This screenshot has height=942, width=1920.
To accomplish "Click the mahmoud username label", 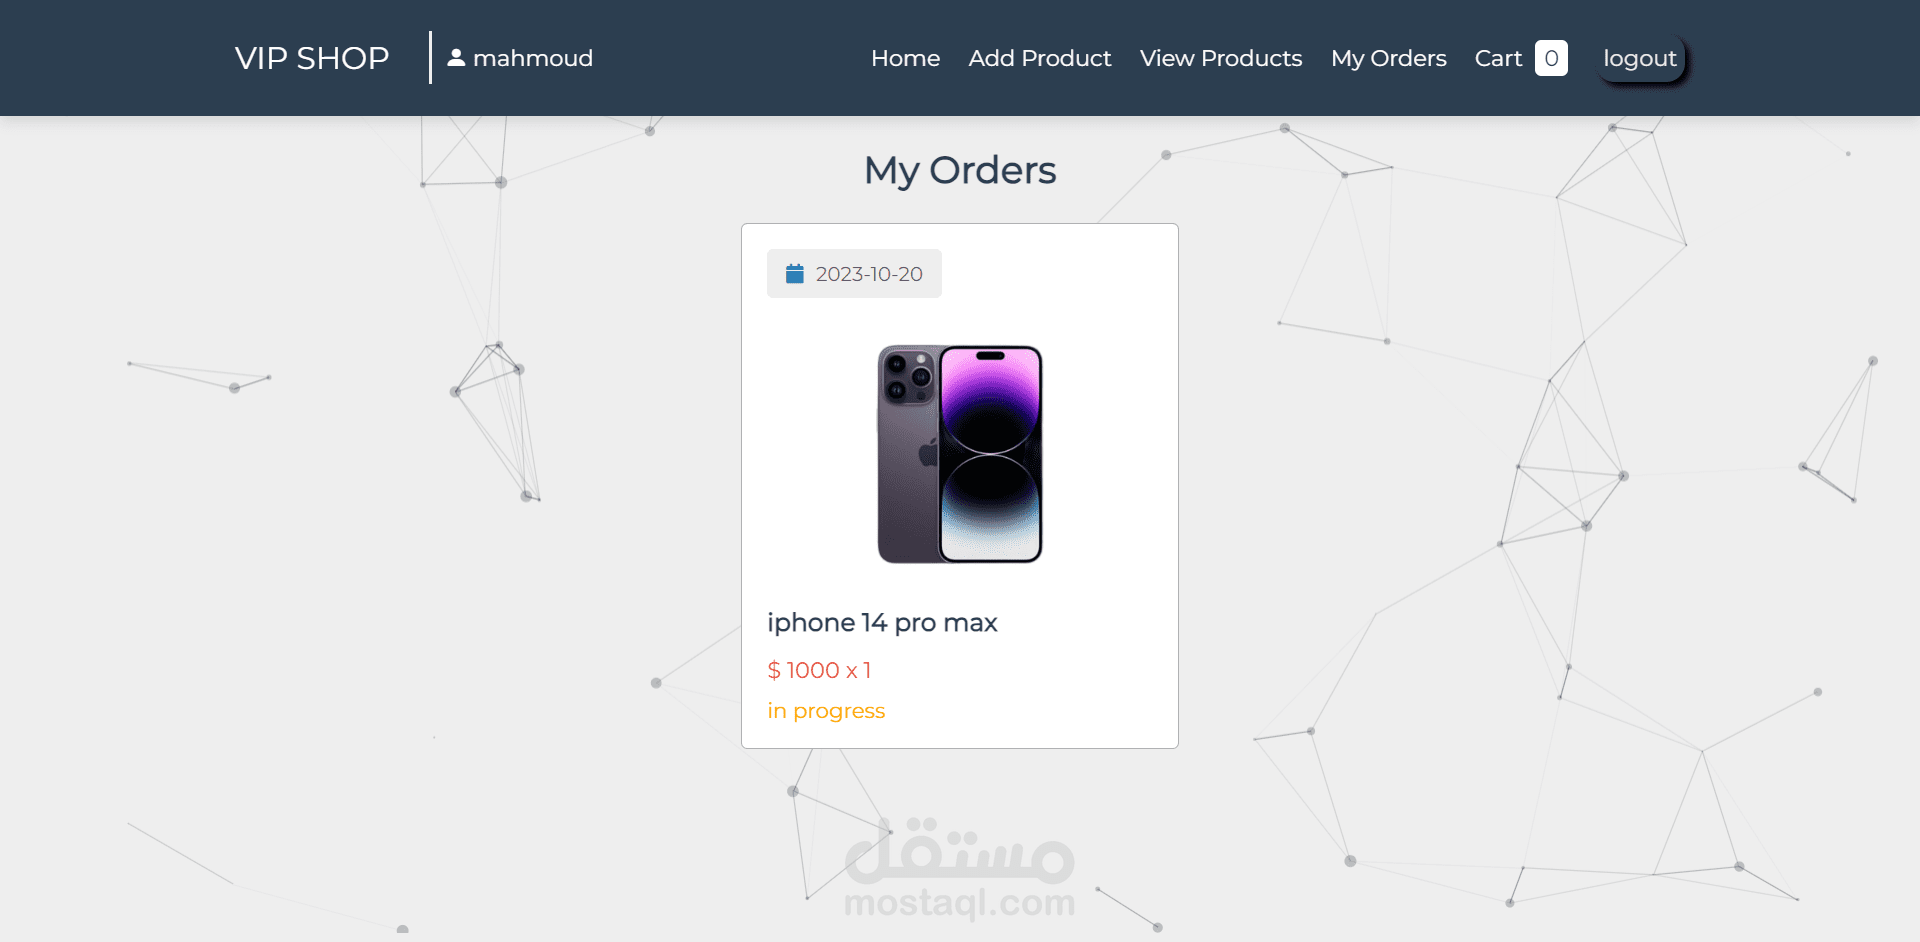I will pos(533,58).
